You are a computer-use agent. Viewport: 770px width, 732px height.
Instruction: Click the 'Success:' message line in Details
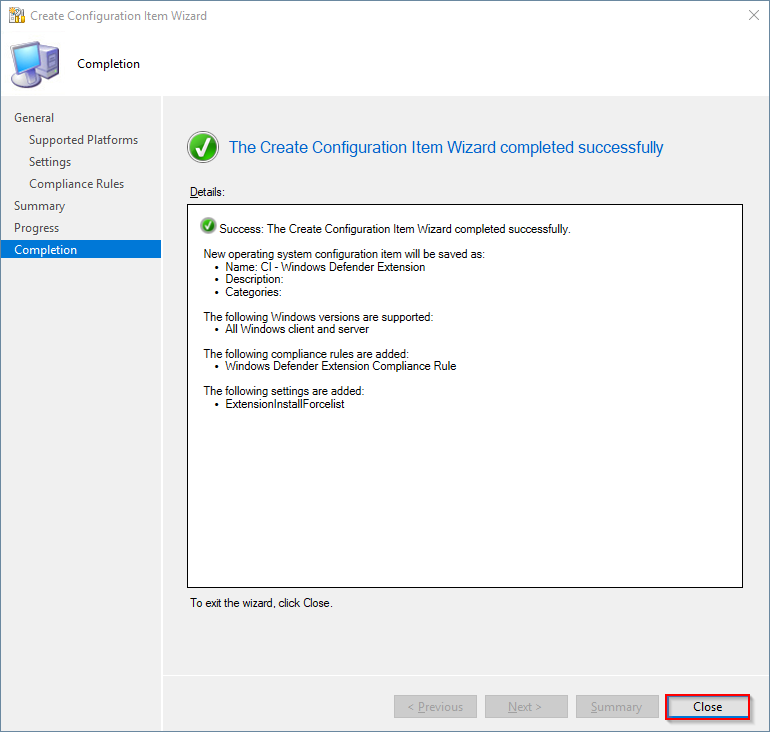pos(395,229)
